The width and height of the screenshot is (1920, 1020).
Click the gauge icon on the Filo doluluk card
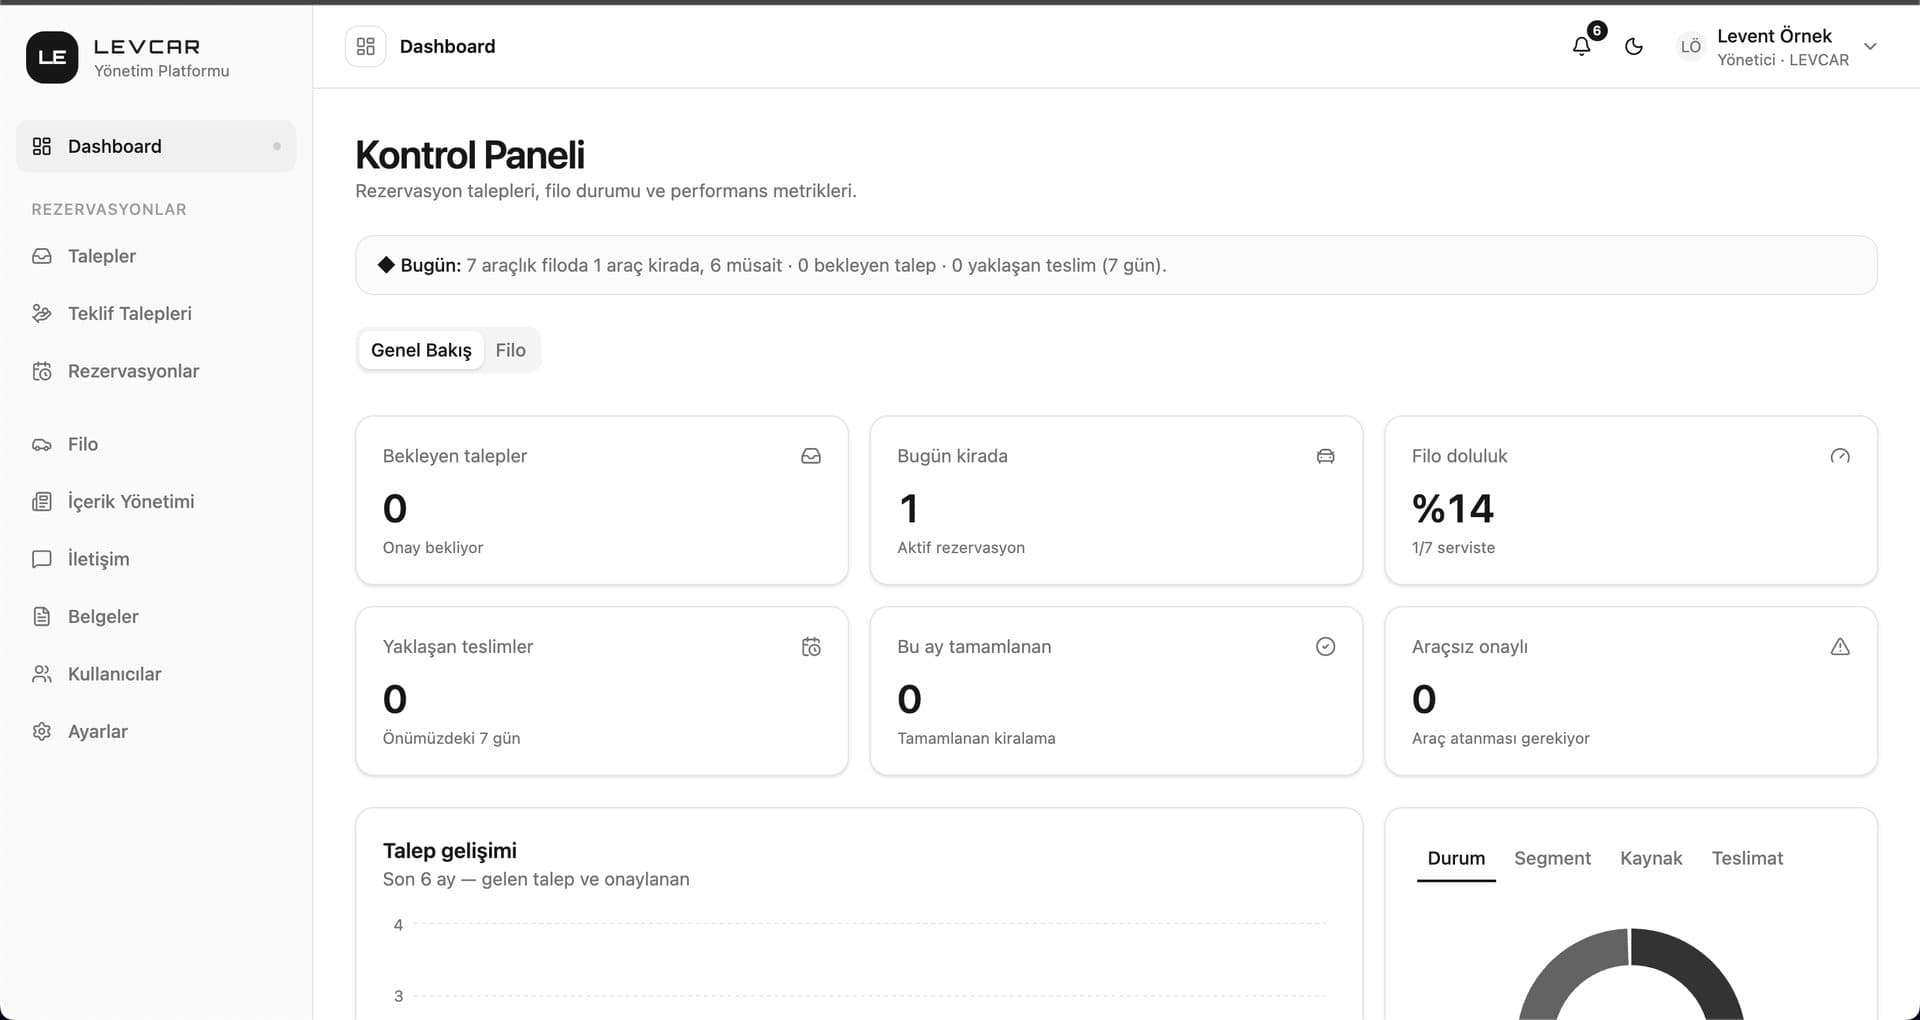pos(1840,456)
